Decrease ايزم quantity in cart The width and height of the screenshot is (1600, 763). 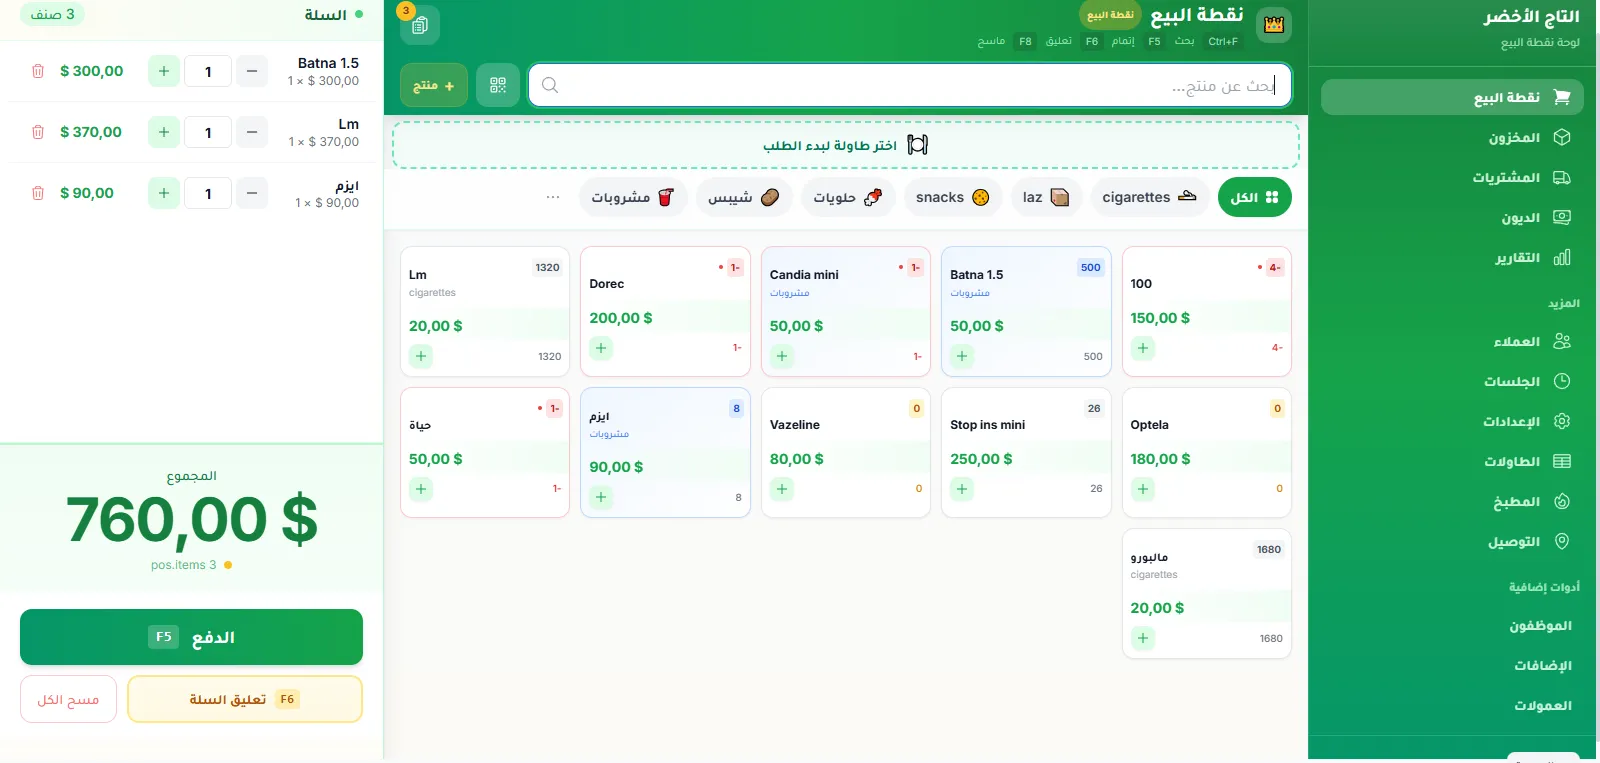(x=252, y=193)
